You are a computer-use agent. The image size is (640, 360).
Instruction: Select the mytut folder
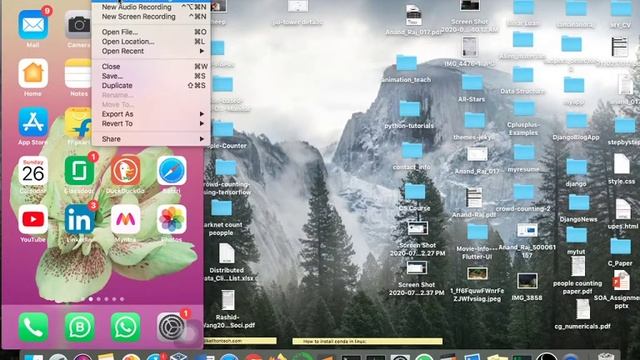[576, 235]
